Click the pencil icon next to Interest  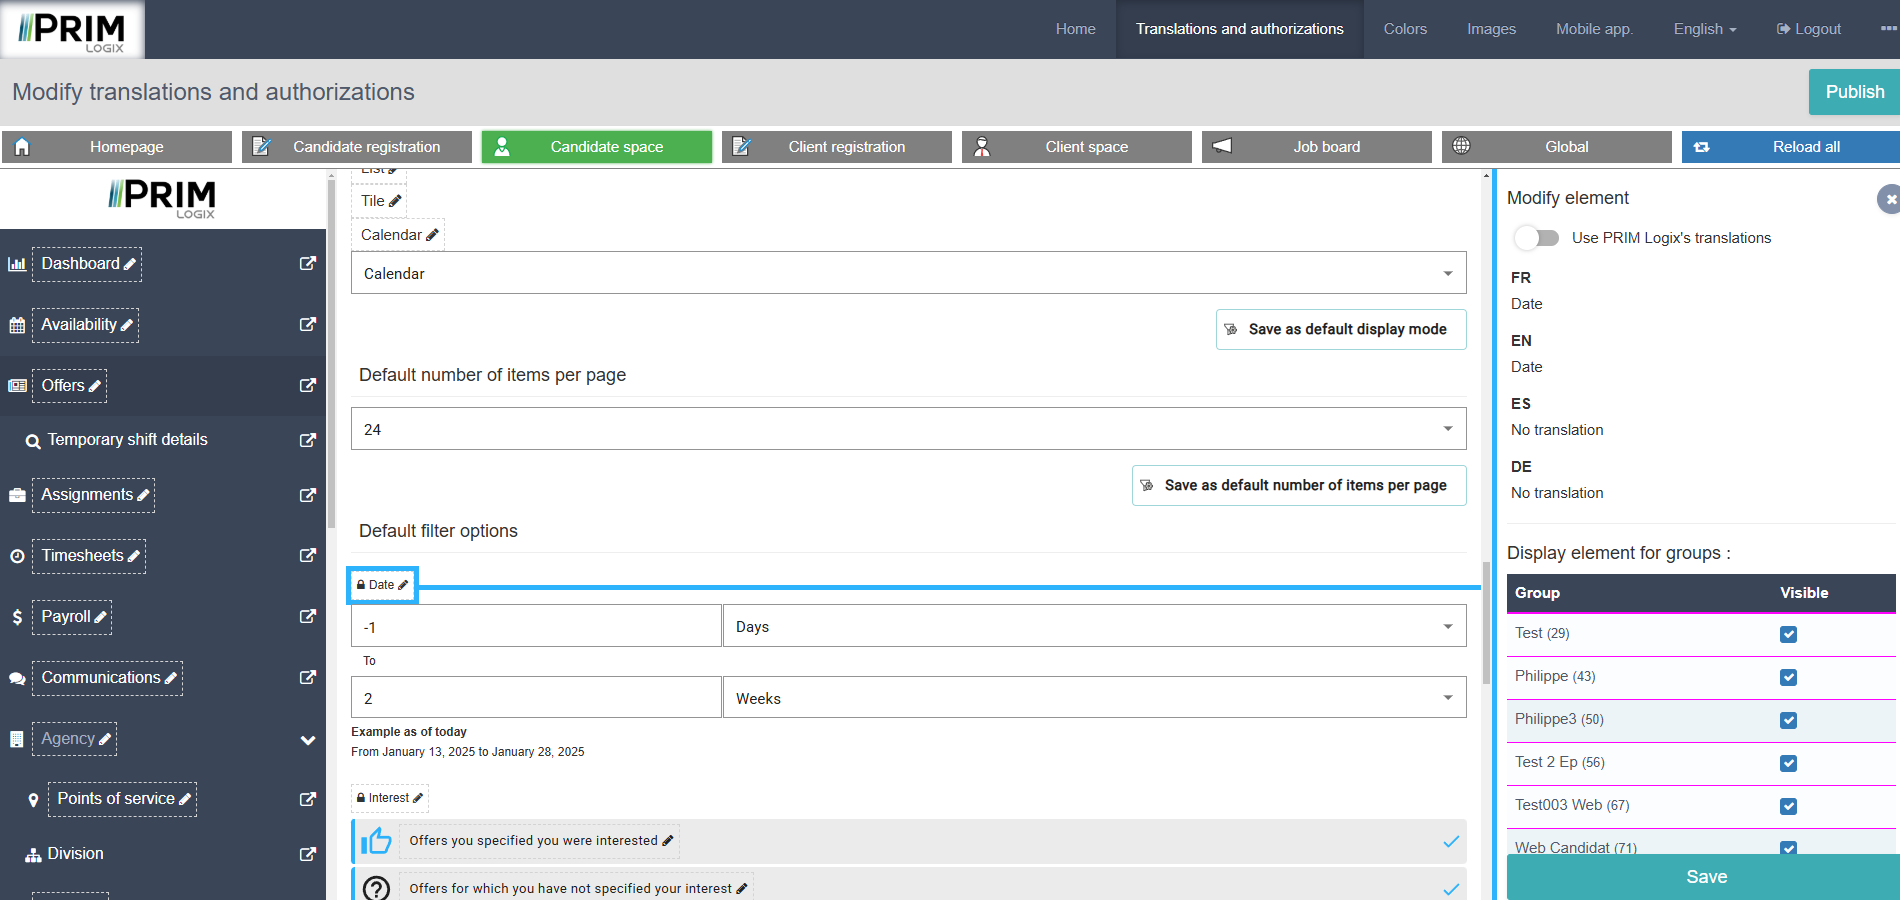418,798
